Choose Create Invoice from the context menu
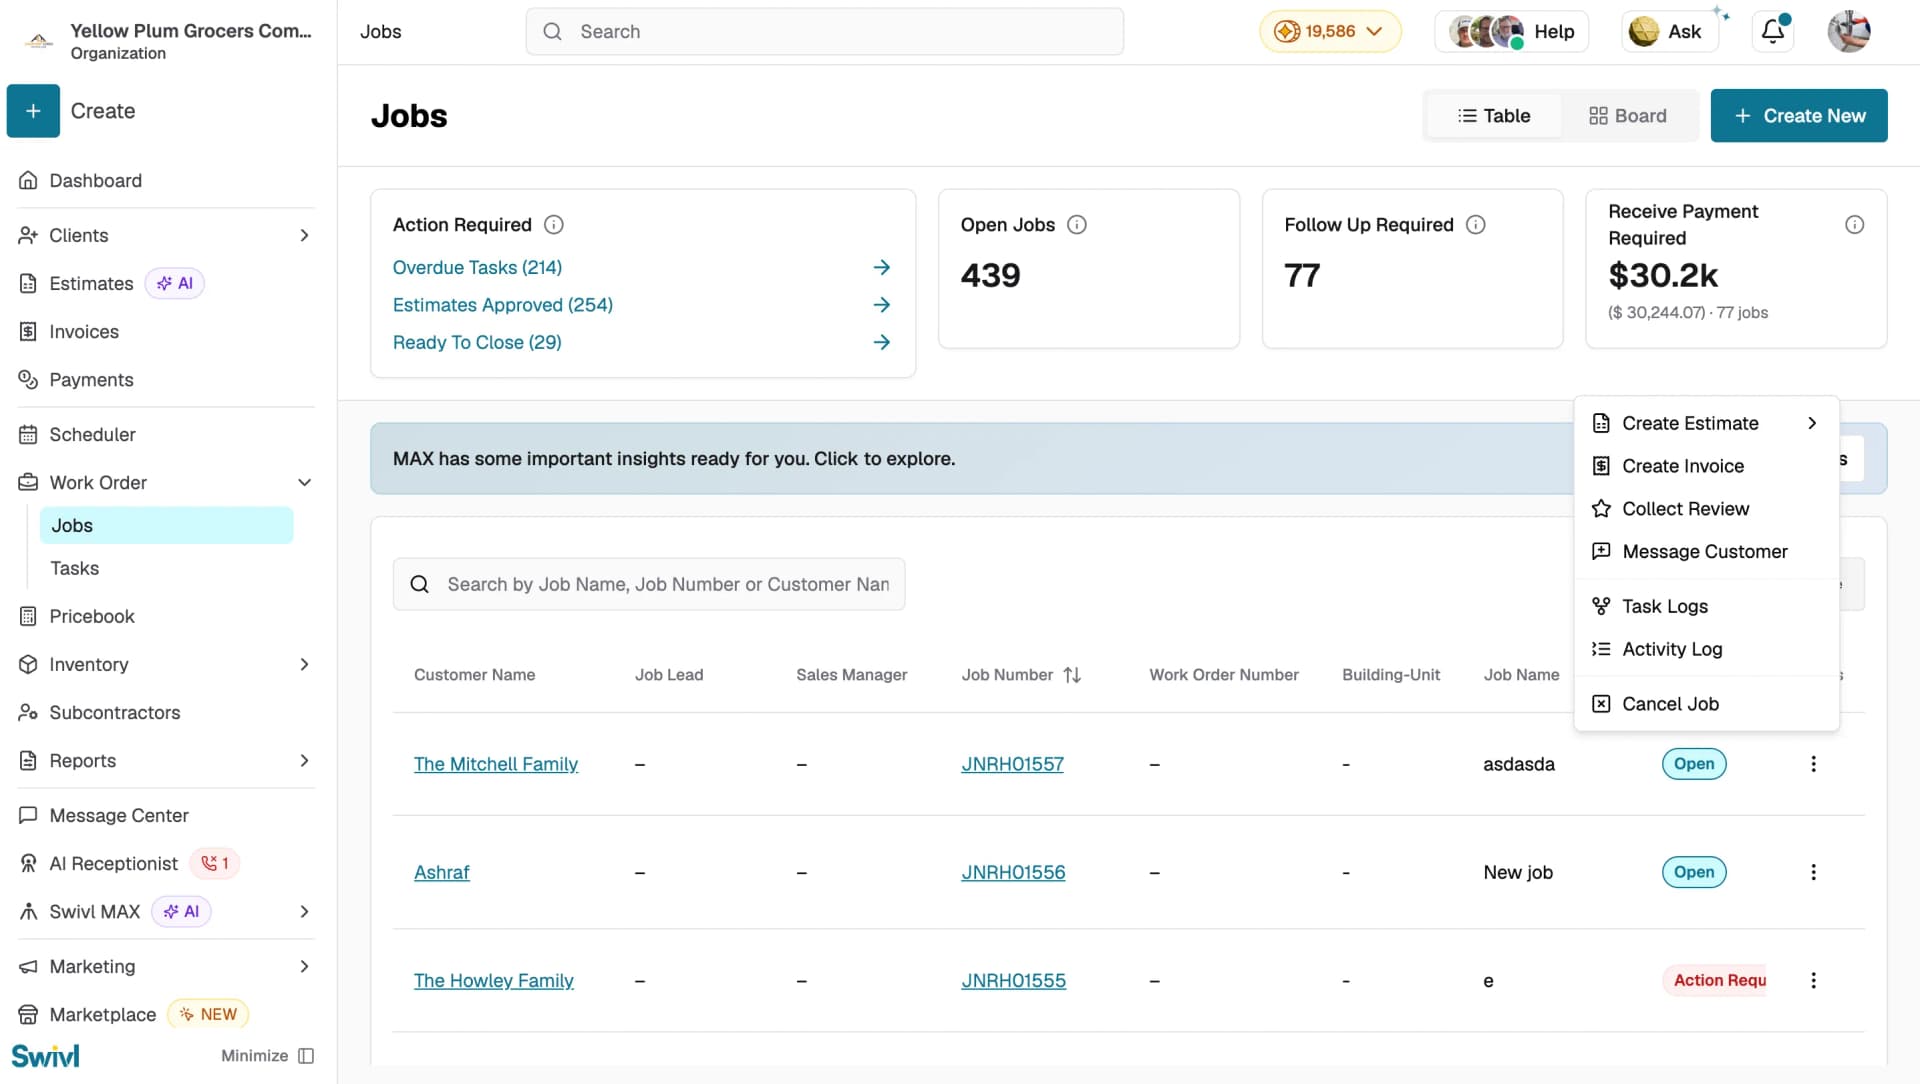 point(1706,466)
